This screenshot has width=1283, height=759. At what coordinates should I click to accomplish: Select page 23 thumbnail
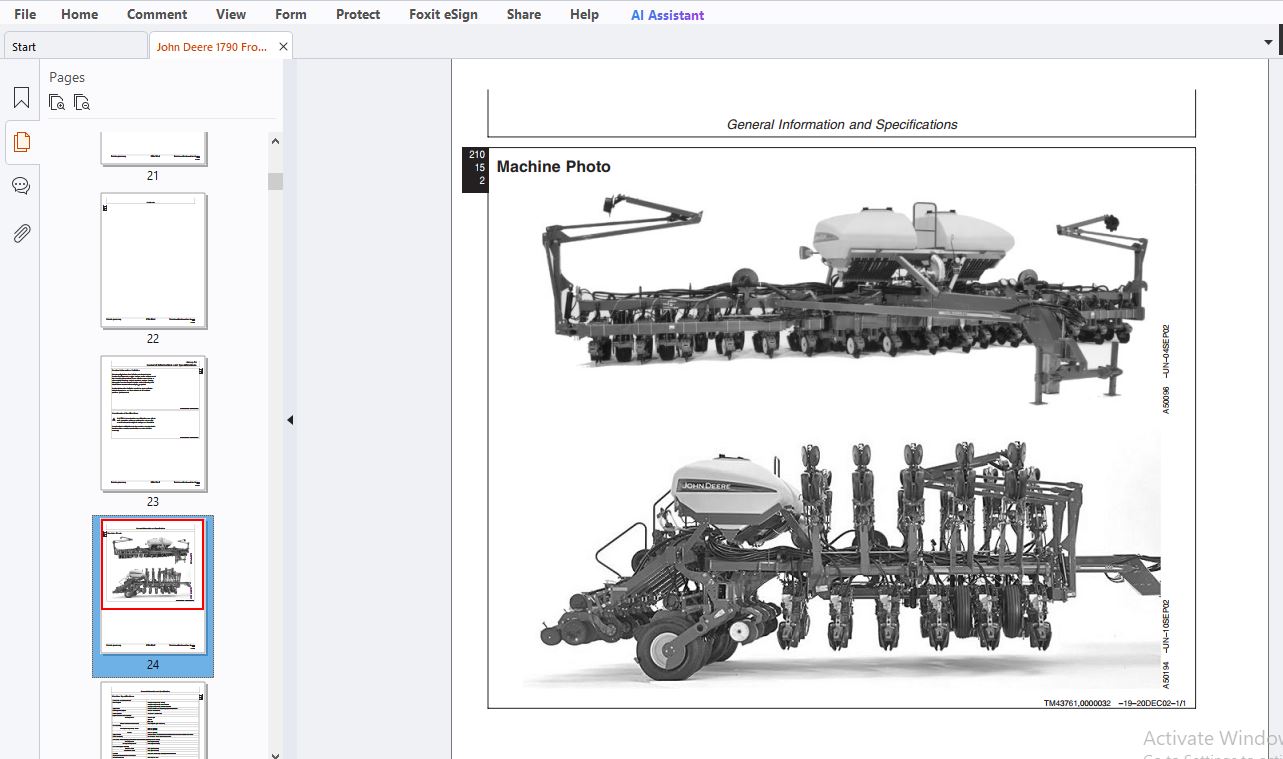pos(153,424)
